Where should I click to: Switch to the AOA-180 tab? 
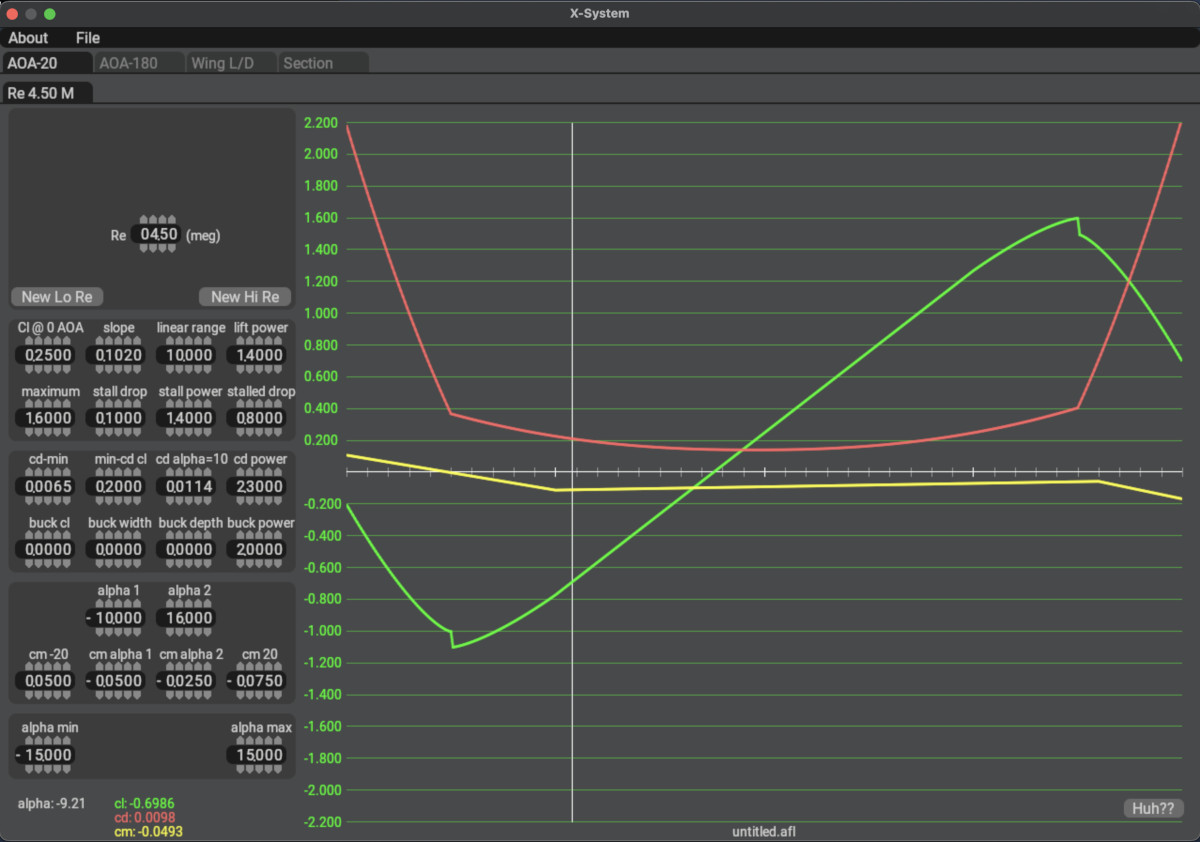pos(128,63)
